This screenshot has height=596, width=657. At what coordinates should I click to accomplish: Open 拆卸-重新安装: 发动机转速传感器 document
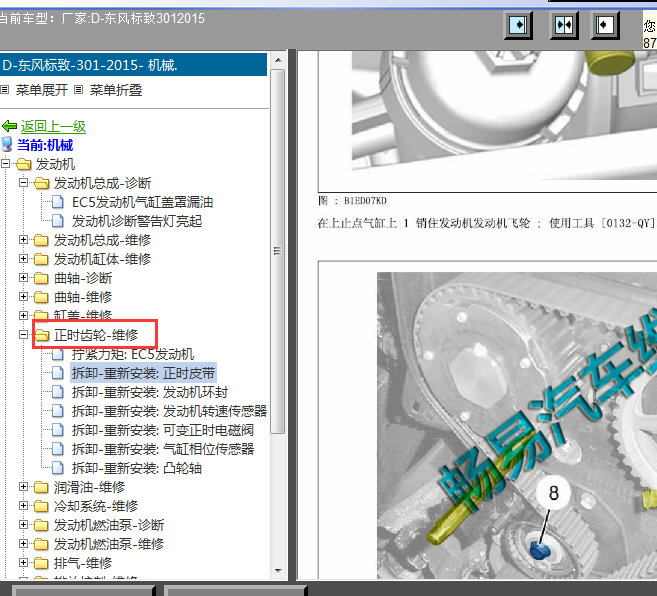[x=169, y=411]
